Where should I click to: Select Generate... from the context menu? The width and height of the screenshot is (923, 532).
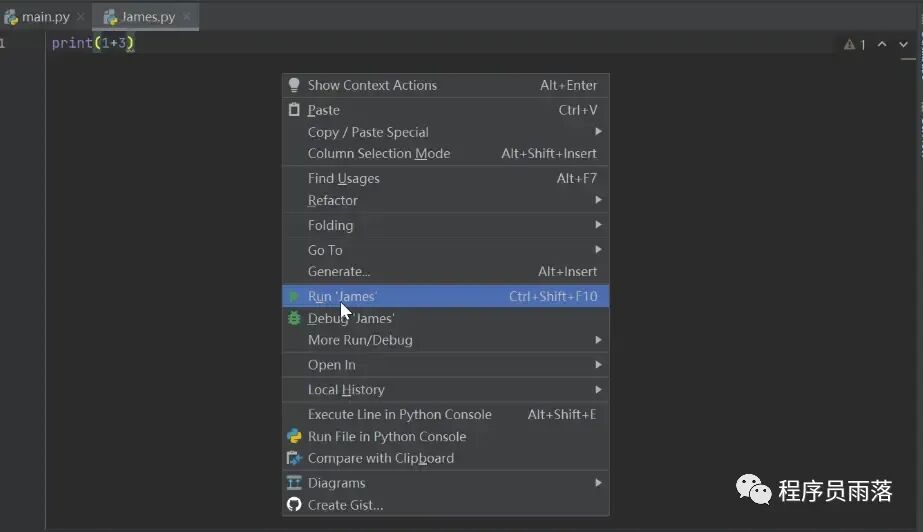338,271
